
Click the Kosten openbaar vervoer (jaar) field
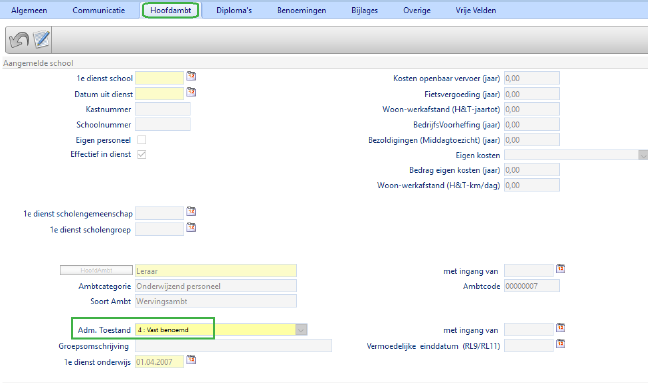[x=532, y=78]
